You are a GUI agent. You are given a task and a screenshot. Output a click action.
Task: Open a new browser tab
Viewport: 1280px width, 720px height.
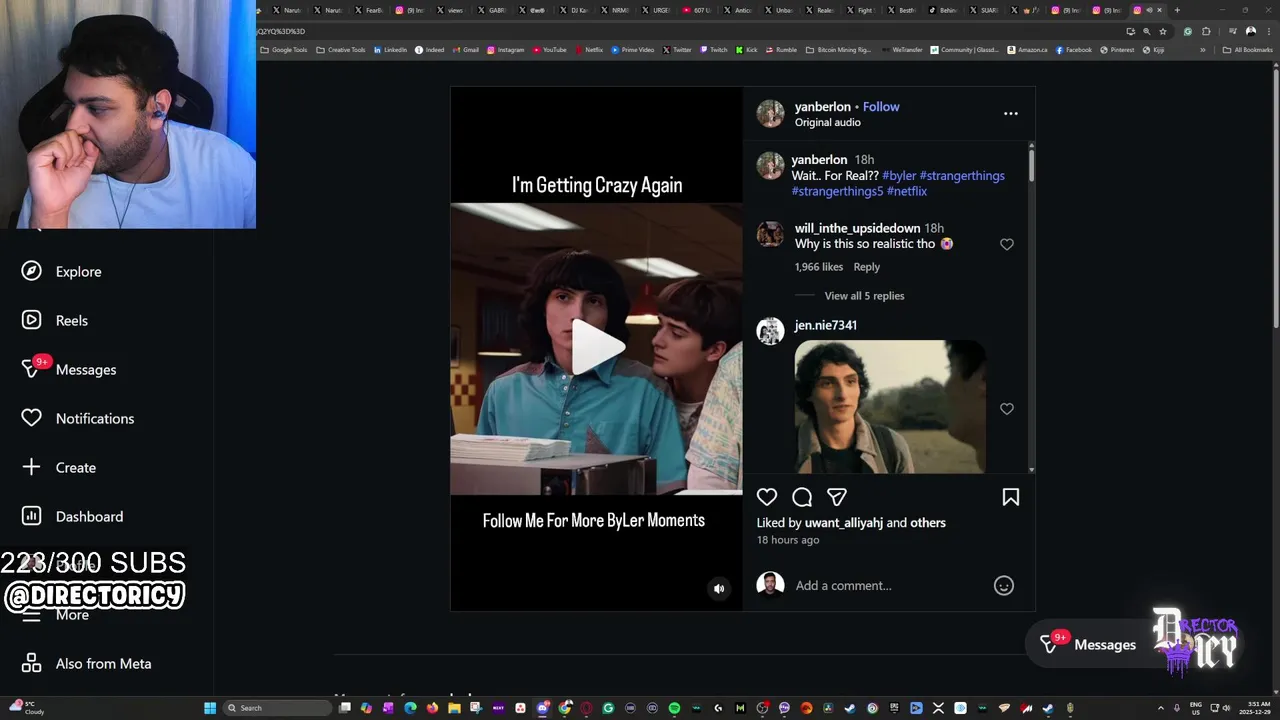point(1177,10)
